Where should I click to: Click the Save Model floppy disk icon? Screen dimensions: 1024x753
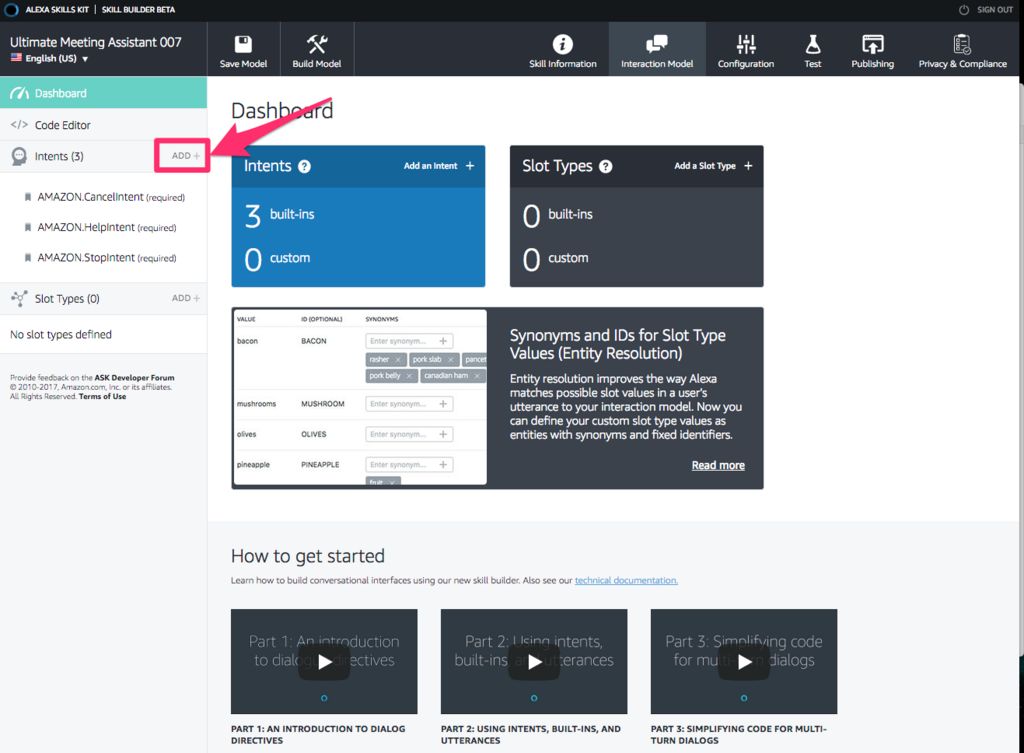(x=243, y=44)
